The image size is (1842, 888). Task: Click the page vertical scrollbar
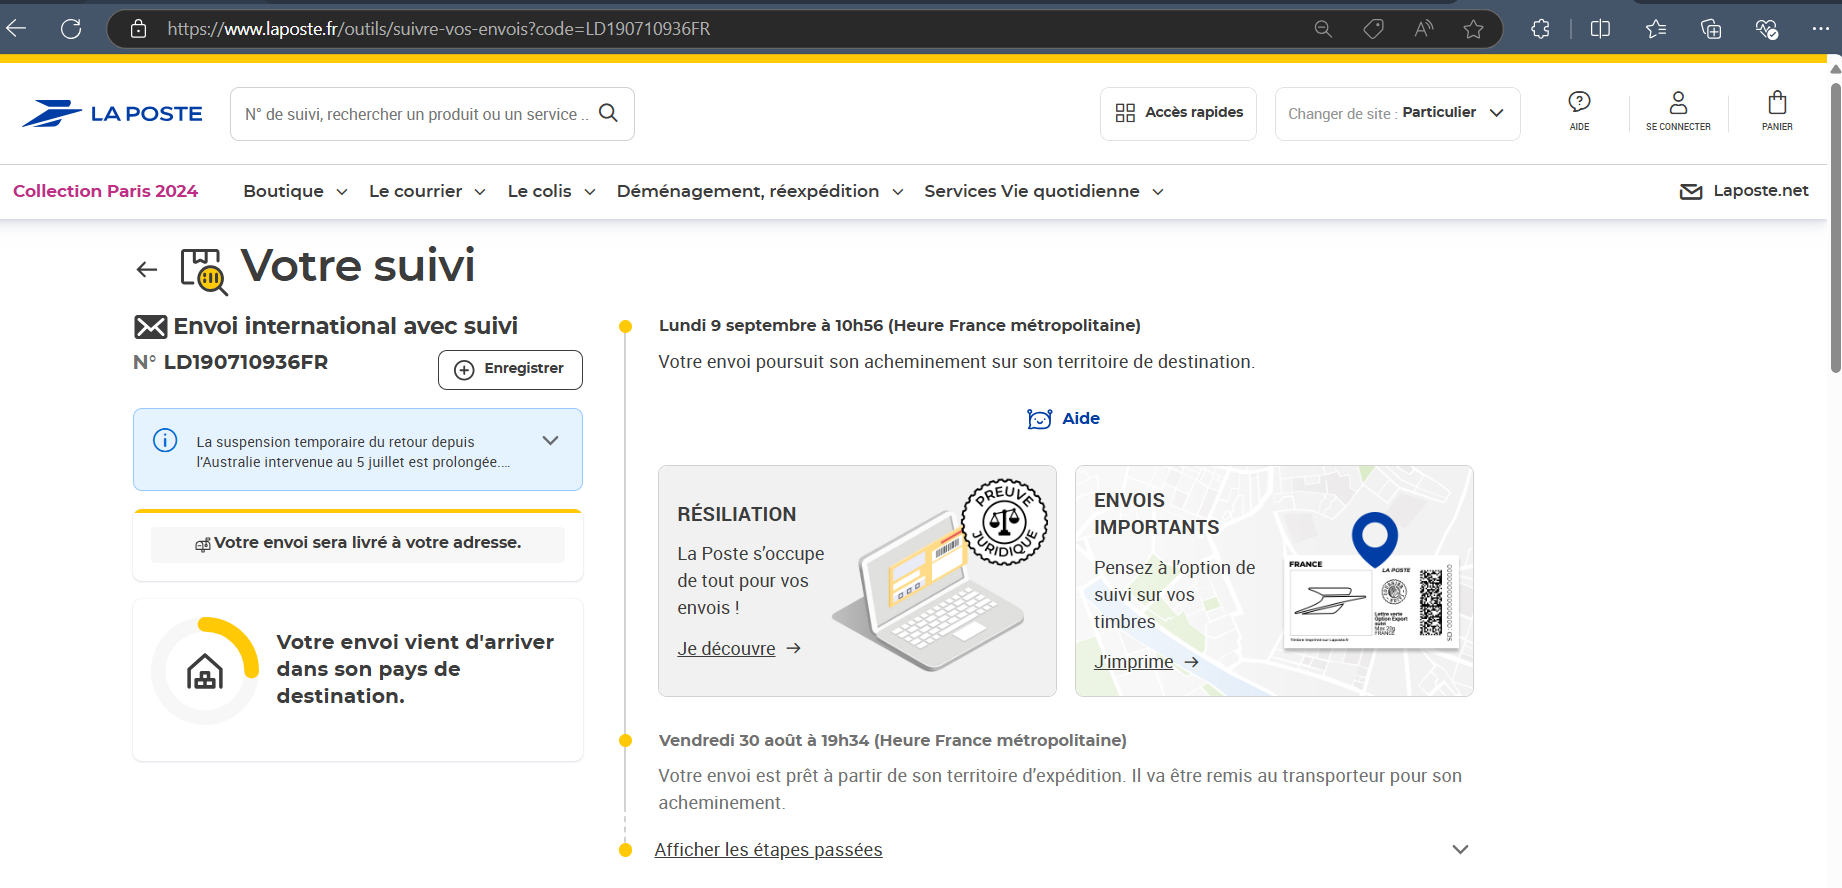coord(1834,230)
